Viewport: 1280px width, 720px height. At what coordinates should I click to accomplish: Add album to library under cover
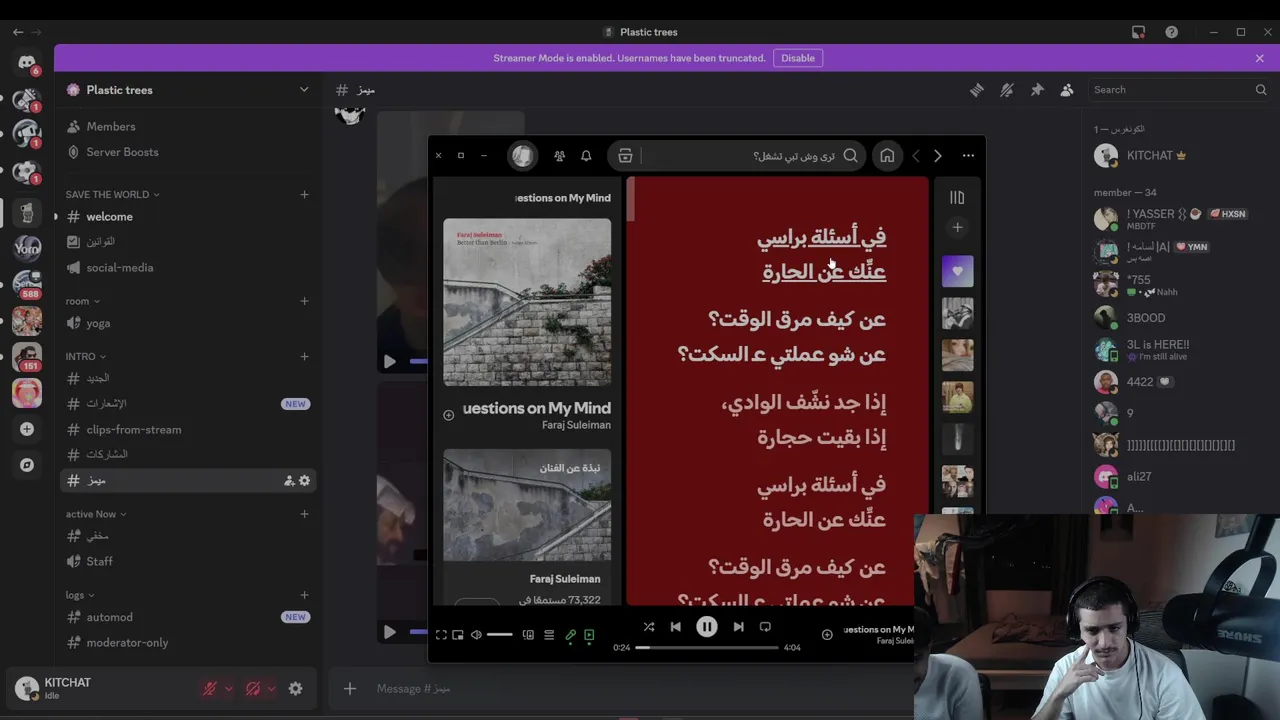coord(448,415)
